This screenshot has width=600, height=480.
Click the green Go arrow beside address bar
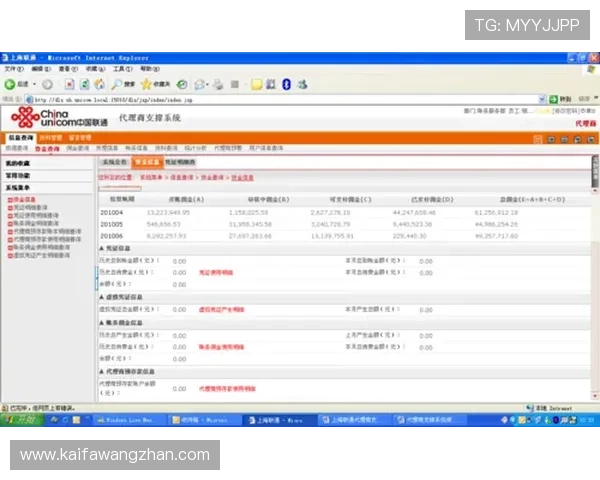tap(552, 99)
